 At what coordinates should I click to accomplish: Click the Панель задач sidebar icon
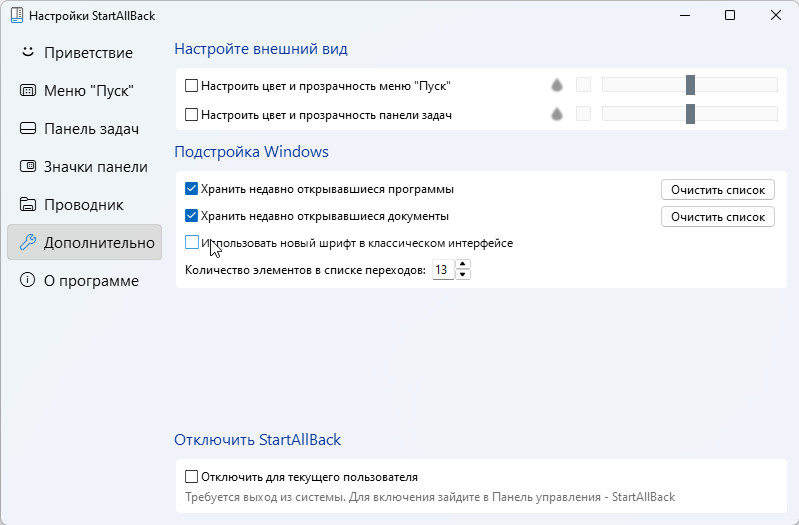28,128
